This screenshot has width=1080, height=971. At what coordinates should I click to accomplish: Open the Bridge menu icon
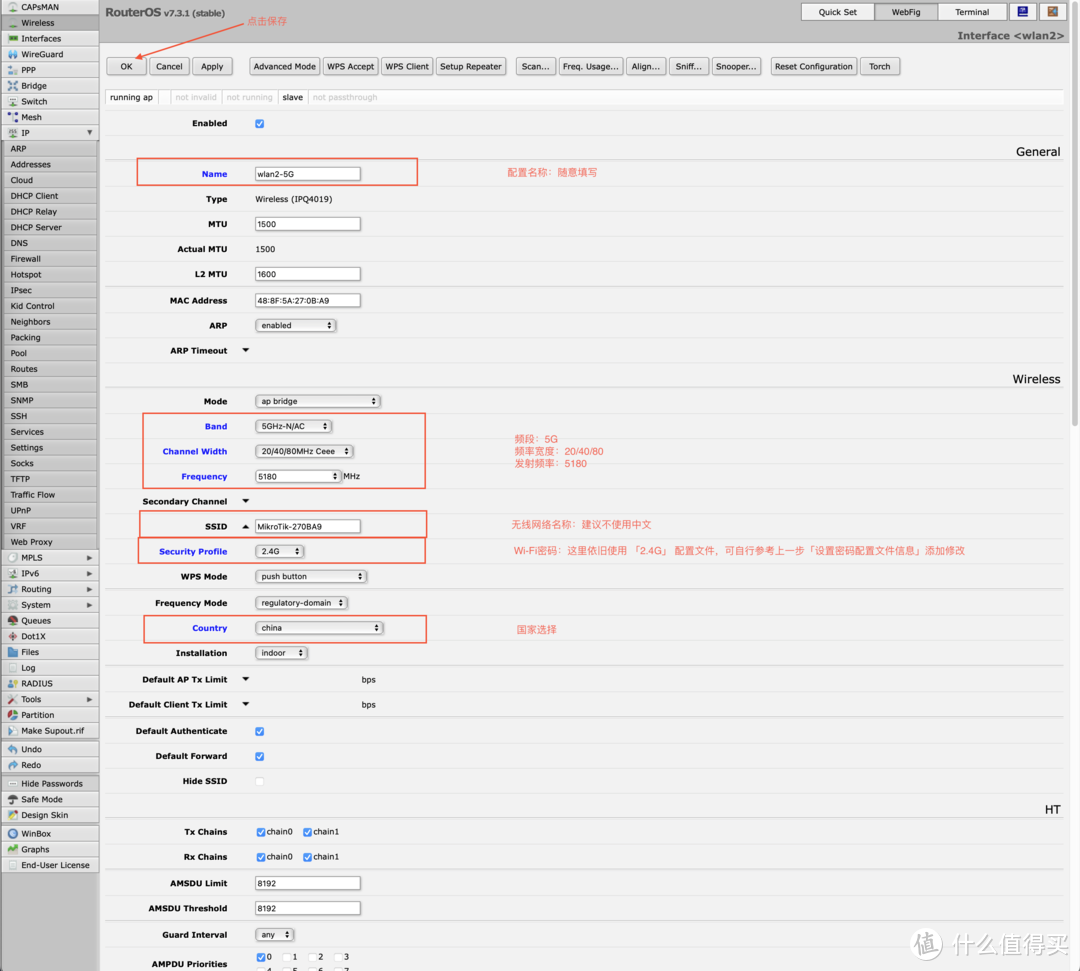pyautogui.click(x=13, y=86)
